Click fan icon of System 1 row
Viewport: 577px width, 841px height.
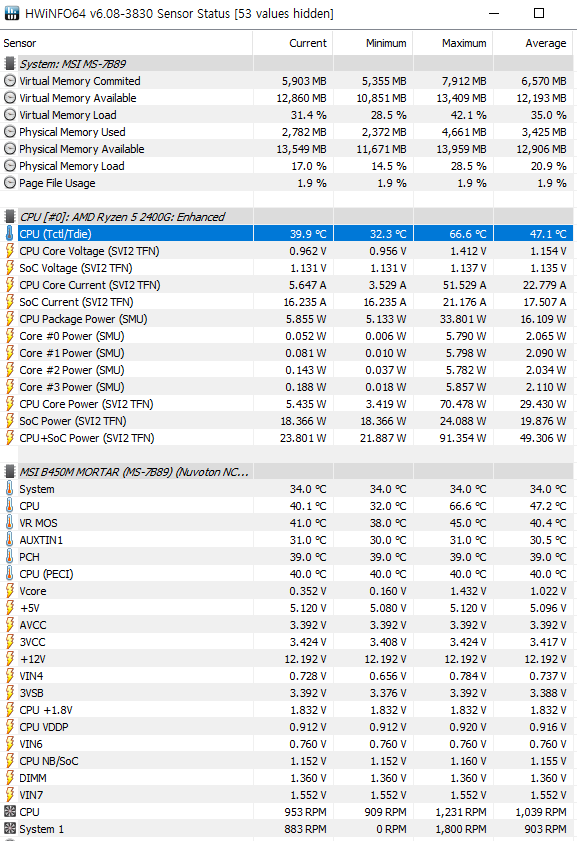tap(10, 829)
